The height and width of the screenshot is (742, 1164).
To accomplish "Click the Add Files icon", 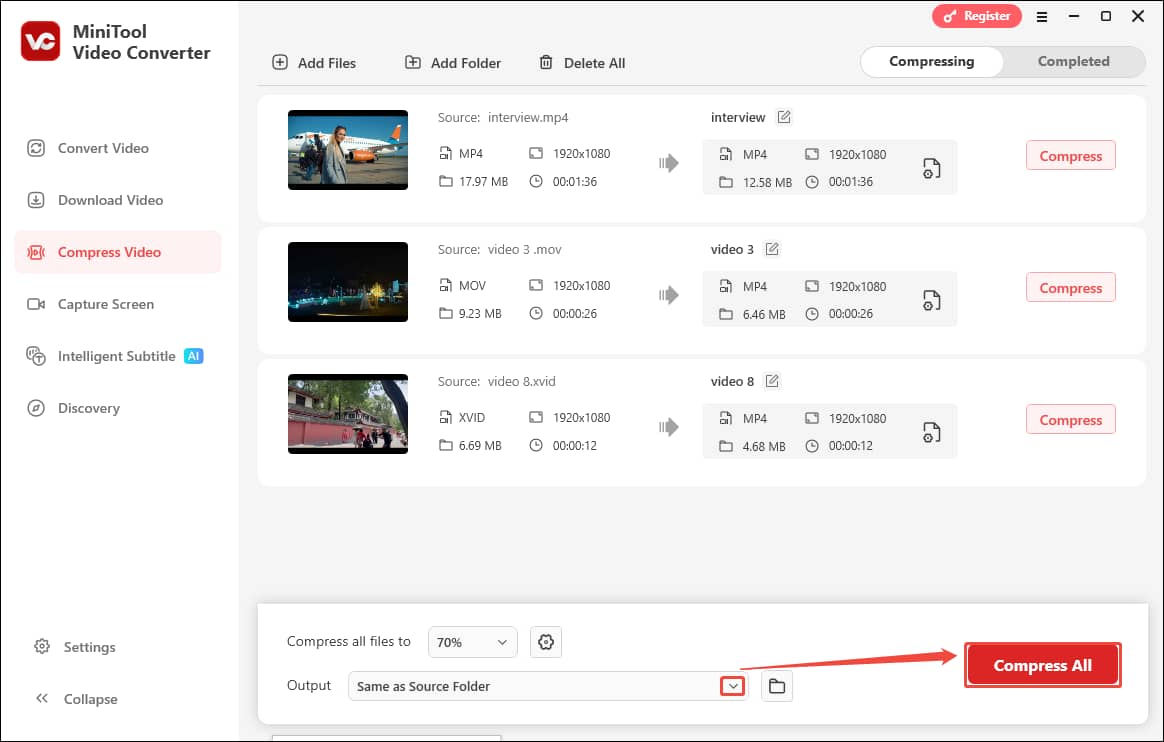I will click(279, 62).
